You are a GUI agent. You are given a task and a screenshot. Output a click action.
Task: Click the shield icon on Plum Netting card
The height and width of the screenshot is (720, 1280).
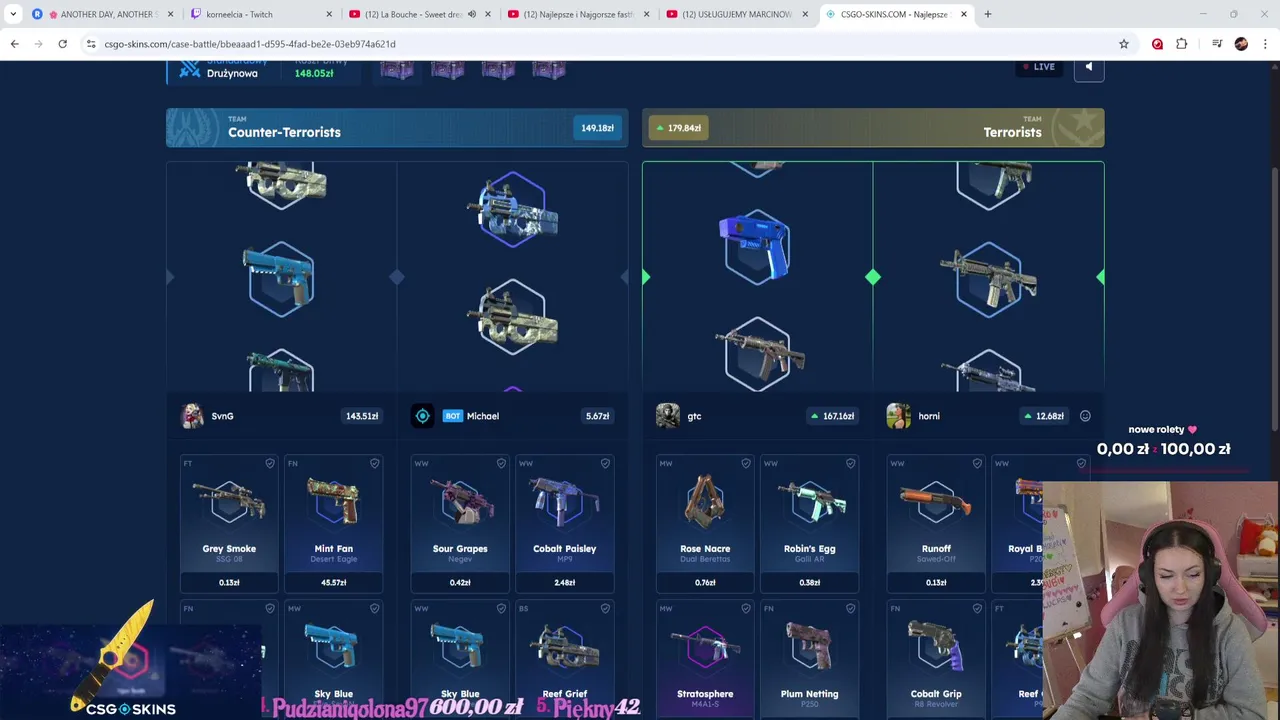click(x=851, y=608)
